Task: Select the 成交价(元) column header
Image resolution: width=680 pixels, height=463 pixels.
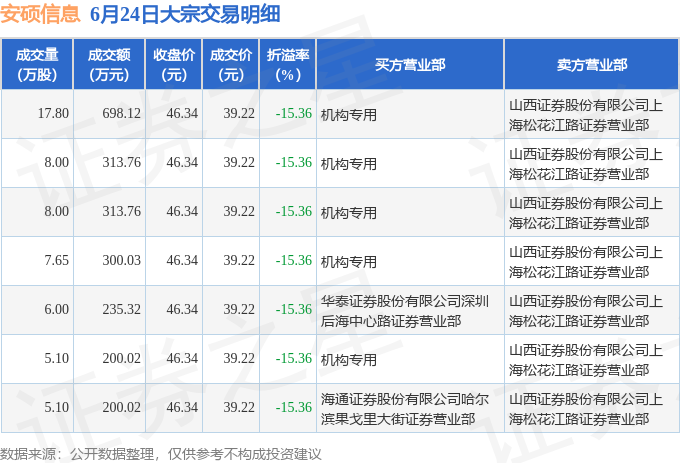Action: 231,65
